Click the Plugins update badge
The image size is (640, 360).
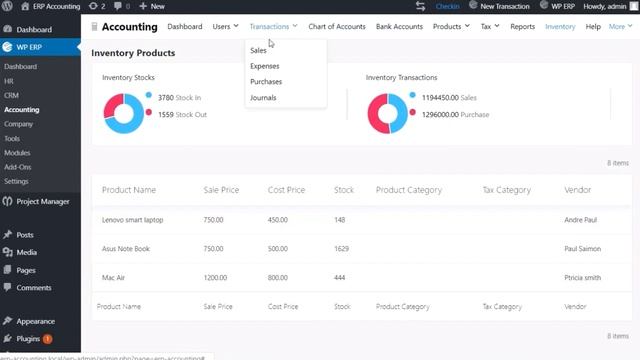point(47,339)
